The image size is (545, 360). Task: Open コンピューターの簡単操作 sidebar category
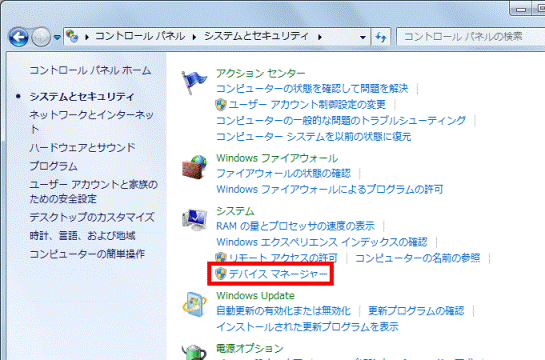tap(87, 254)
